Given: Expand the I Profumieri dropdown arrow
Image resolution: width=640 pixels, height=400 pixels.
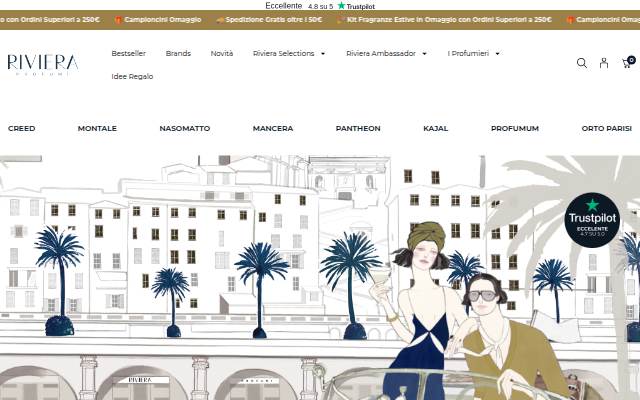Looking at the screenshot, I should [x=498, y=53].
